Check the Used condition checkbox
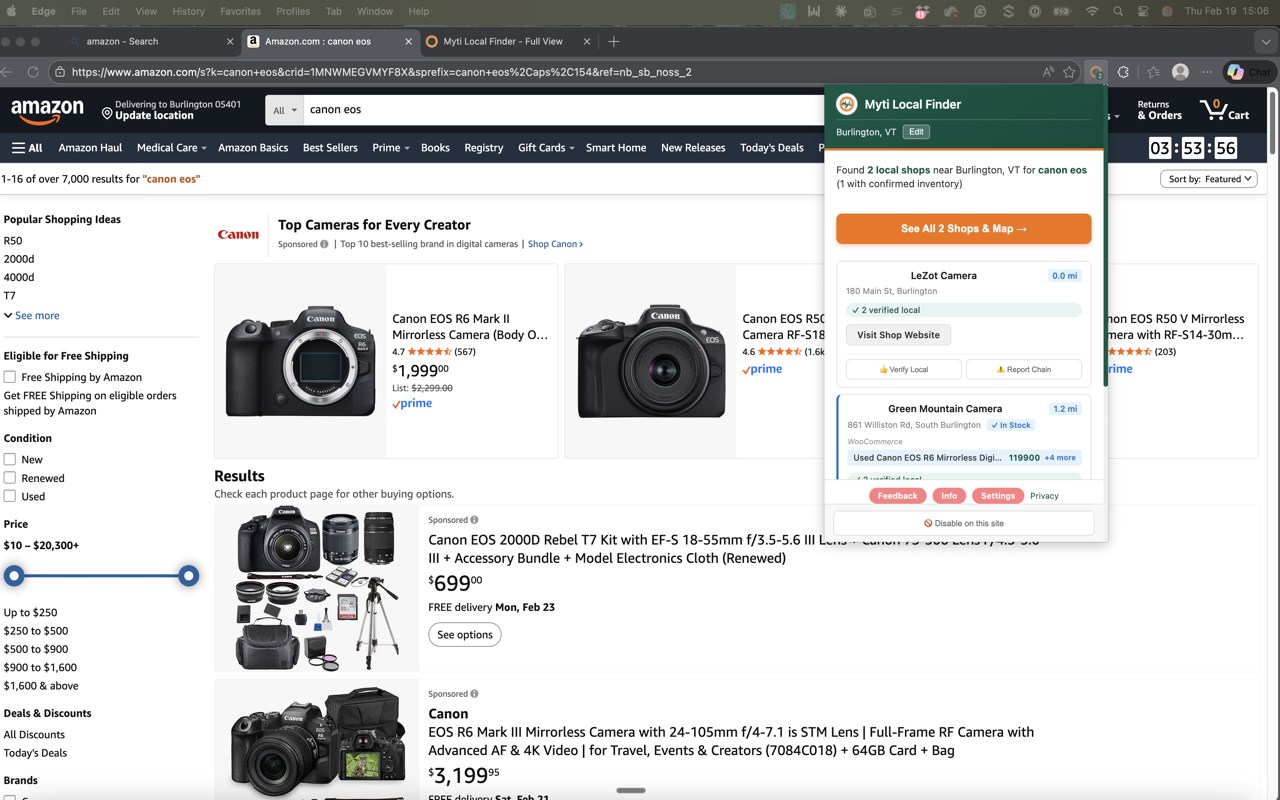 pos(10,496)
